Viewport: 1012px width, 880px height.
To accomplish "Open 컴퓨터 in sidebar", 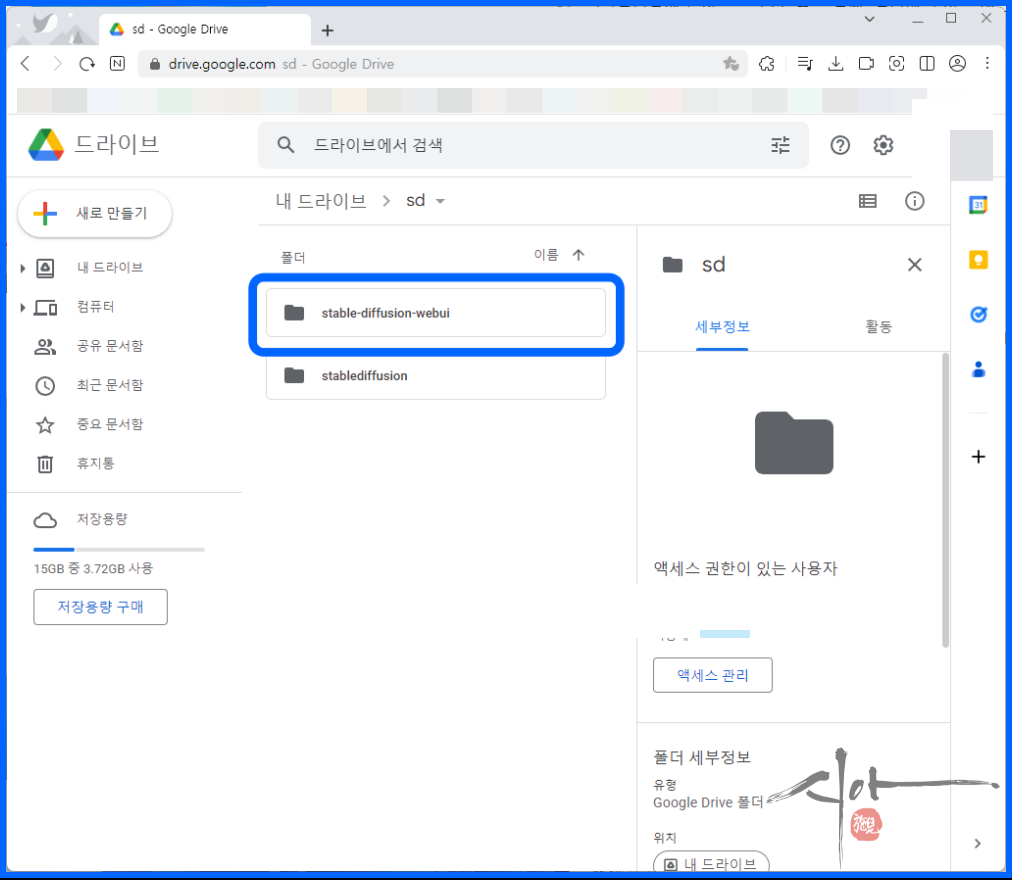I will 96,307.
